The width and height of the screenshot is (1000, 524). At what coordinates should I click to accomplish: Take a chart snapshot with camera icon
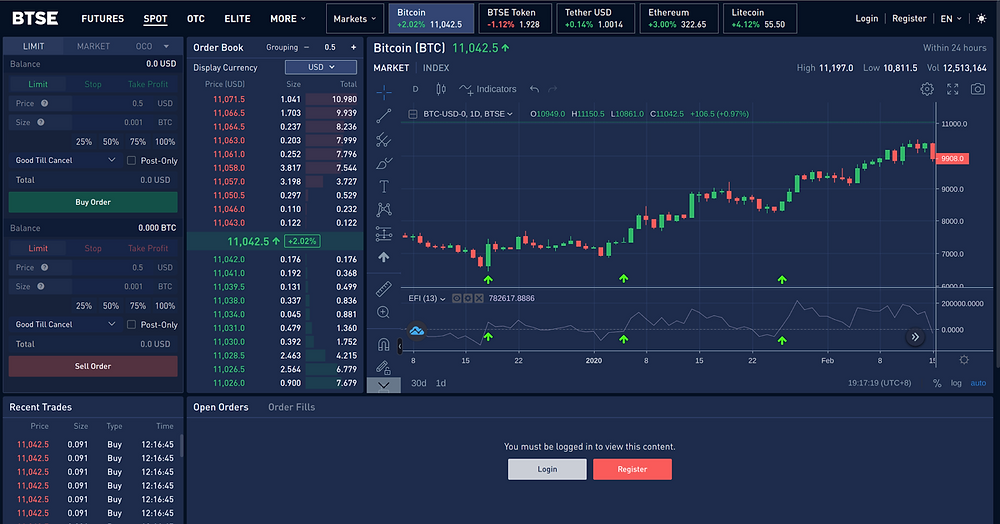point(978,89)
